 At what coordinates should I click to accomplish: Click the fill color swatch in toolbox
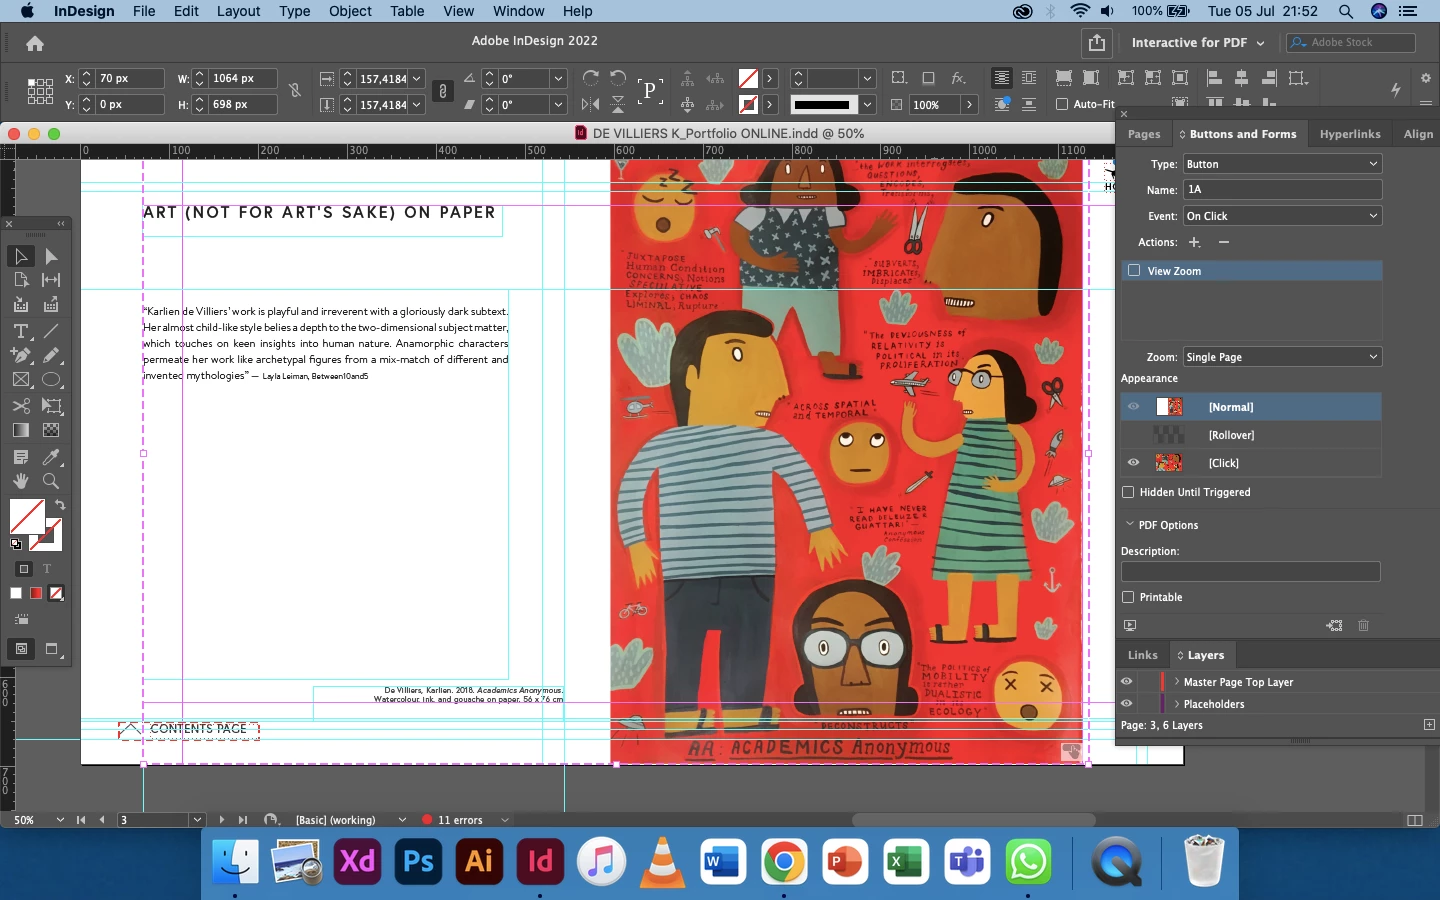[x=27, y=516]
